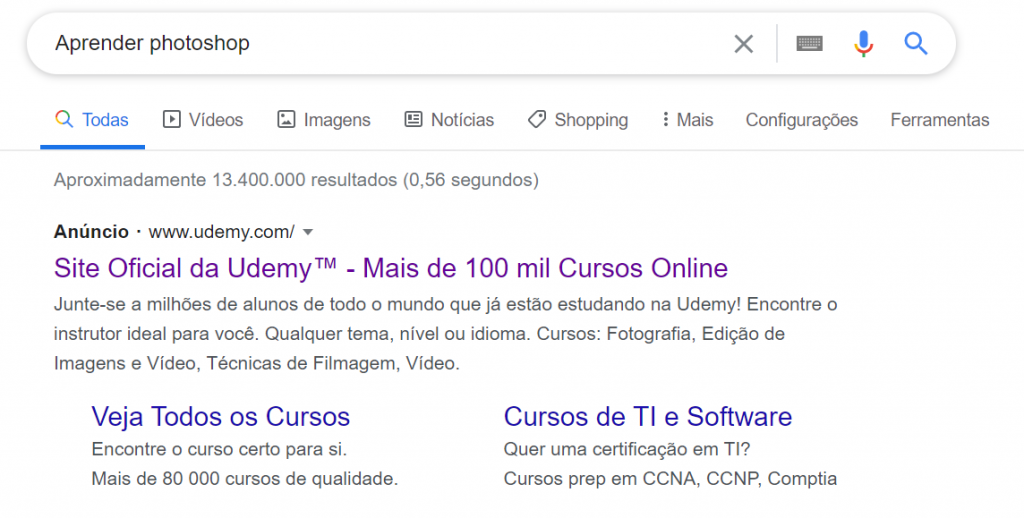The image size is (1024, 518).
Task: Start voice search with the microphone icon
Action: [863, 44]
